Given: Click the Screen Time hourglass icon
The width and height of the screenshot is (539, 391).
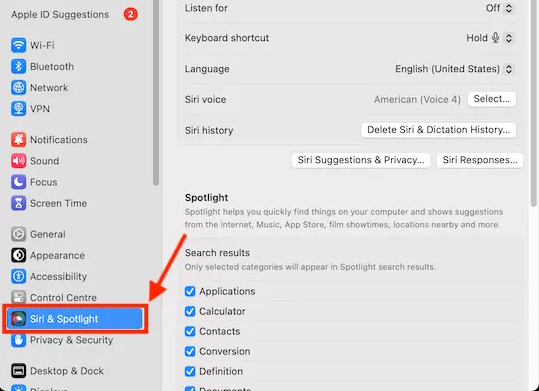Looking at the screenshot, I should 19,203.
